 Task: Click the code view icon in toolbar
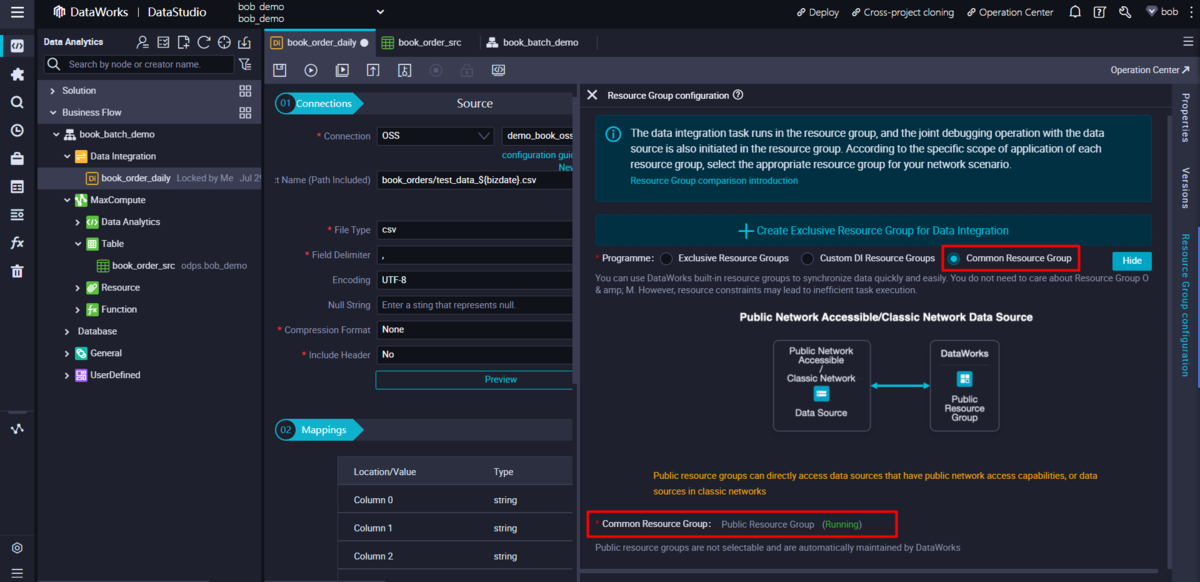[x=498, y=70]
